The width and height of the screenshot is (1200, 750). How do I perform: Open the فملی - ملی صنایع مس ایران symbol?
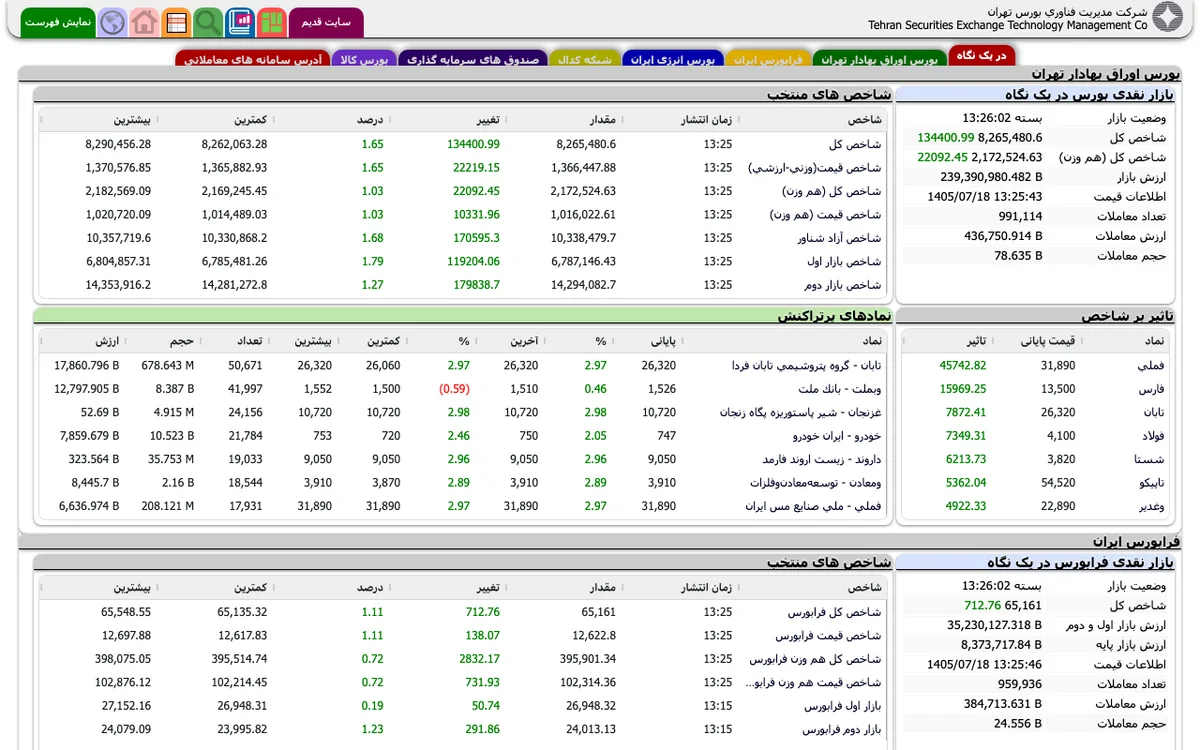pyautogui.click(x=813, y=506)
